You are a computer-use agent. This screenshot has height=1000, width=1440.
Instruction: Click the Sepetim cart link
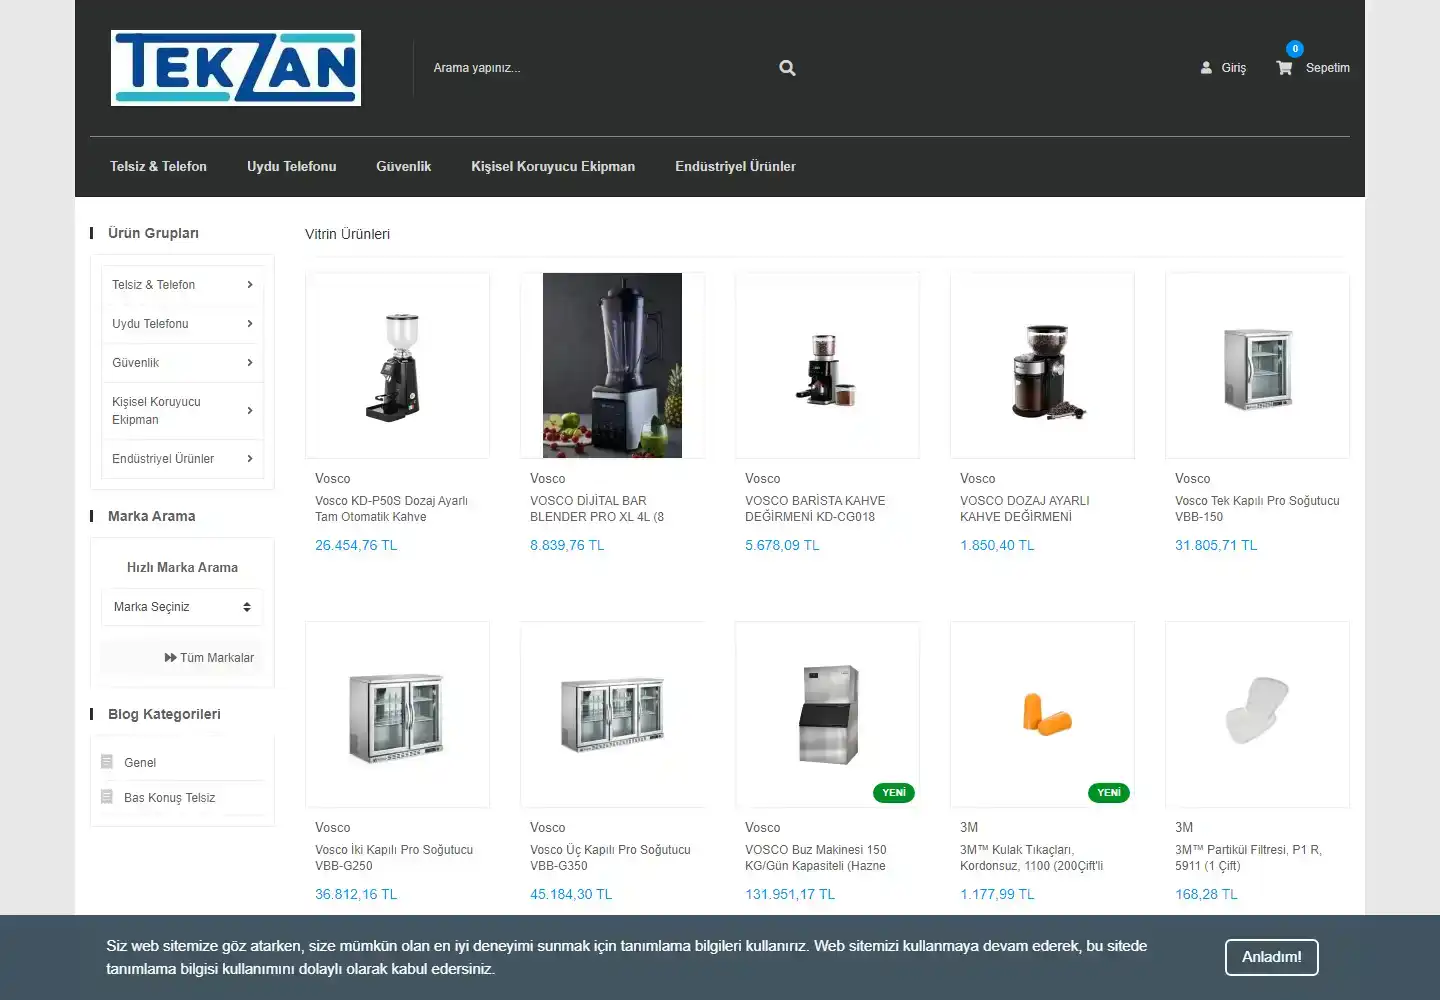1327,68
